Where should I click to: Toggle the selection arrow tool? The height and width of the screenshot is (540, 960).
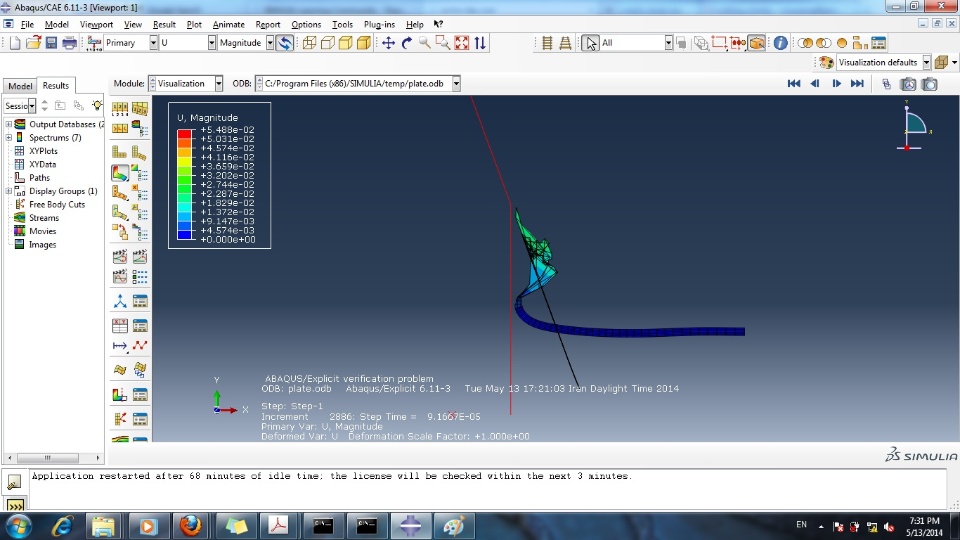coord(590,43)
